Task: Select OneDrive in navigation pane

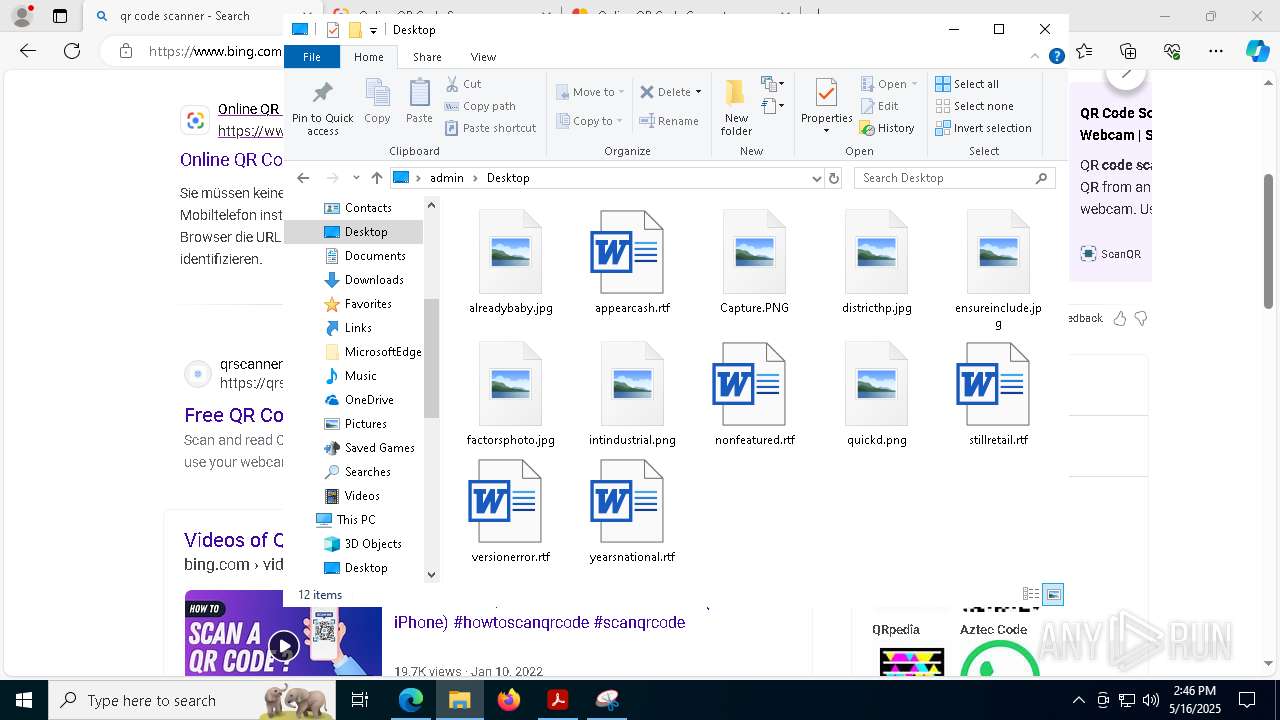Action: (x=358, y=400)
